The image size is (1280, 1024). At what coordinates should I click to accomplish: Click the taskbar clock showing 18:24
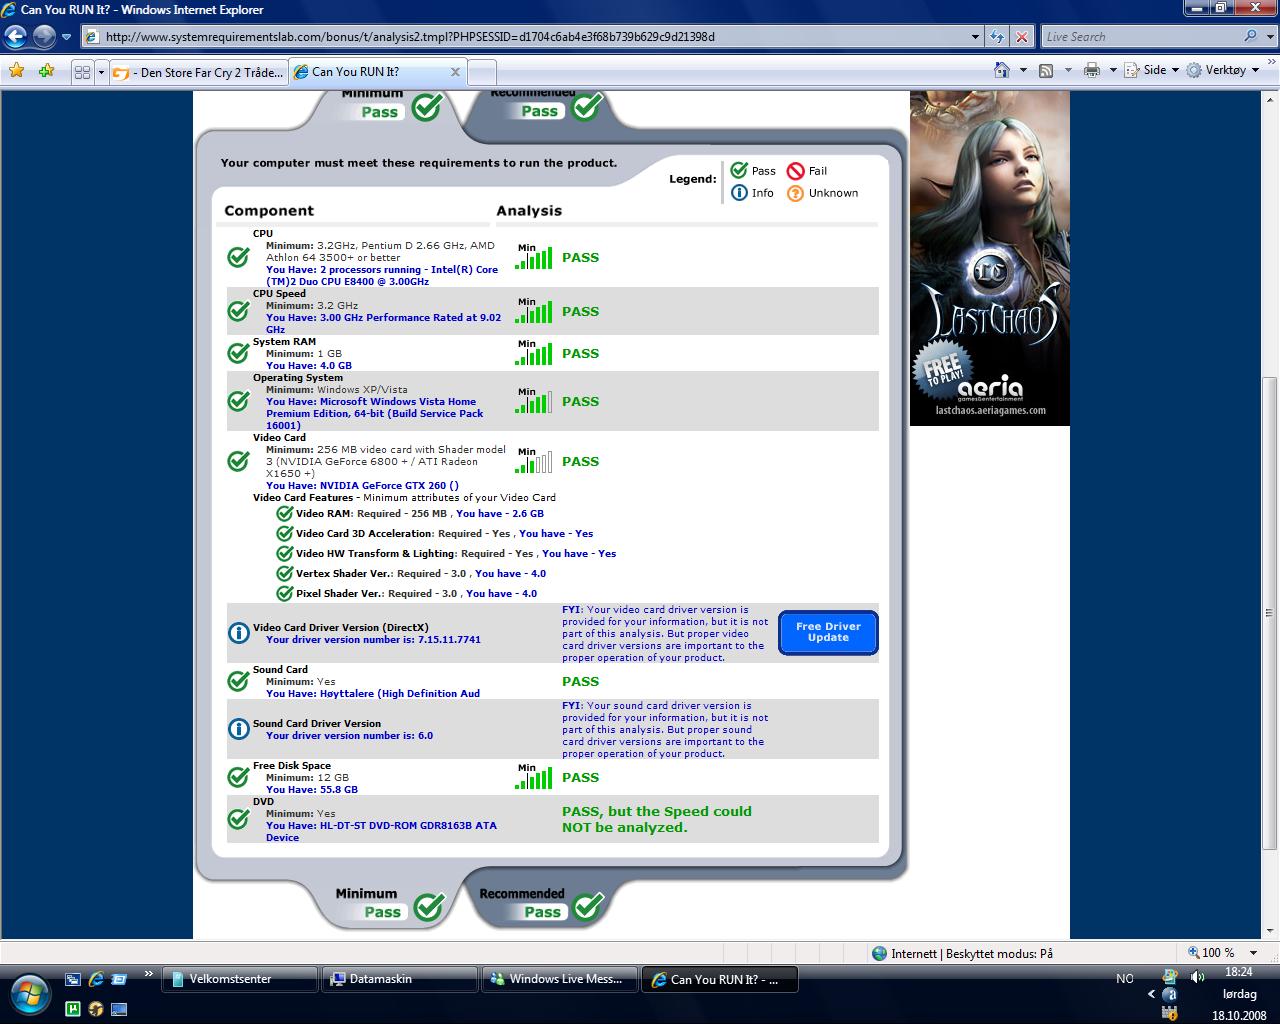(x=1238, y=972)
